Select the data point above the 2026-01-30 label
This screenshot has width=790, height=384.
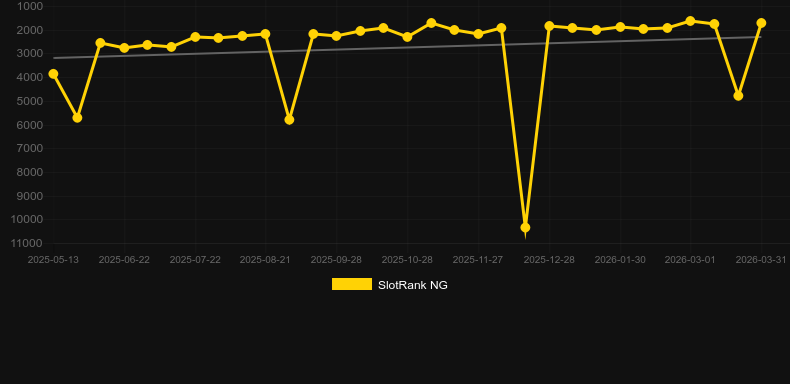(x=620, y=27)
